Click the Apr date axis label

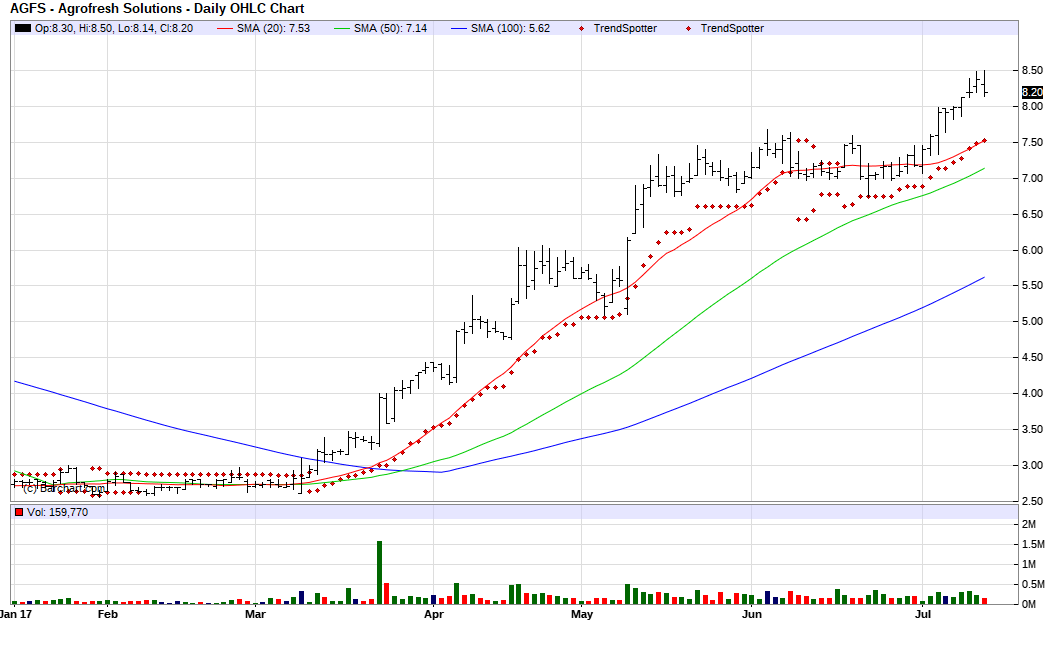433,615
